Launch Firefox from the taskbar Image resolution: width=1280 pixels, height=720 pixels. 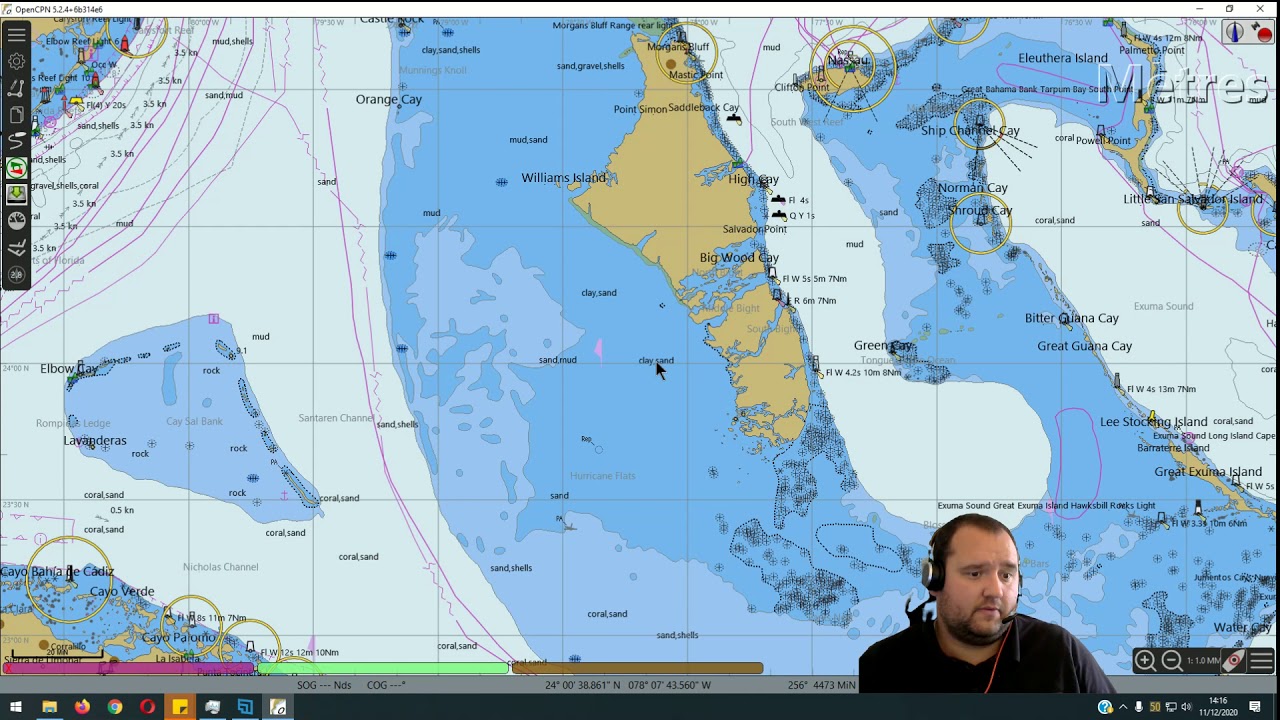[82, 708]
